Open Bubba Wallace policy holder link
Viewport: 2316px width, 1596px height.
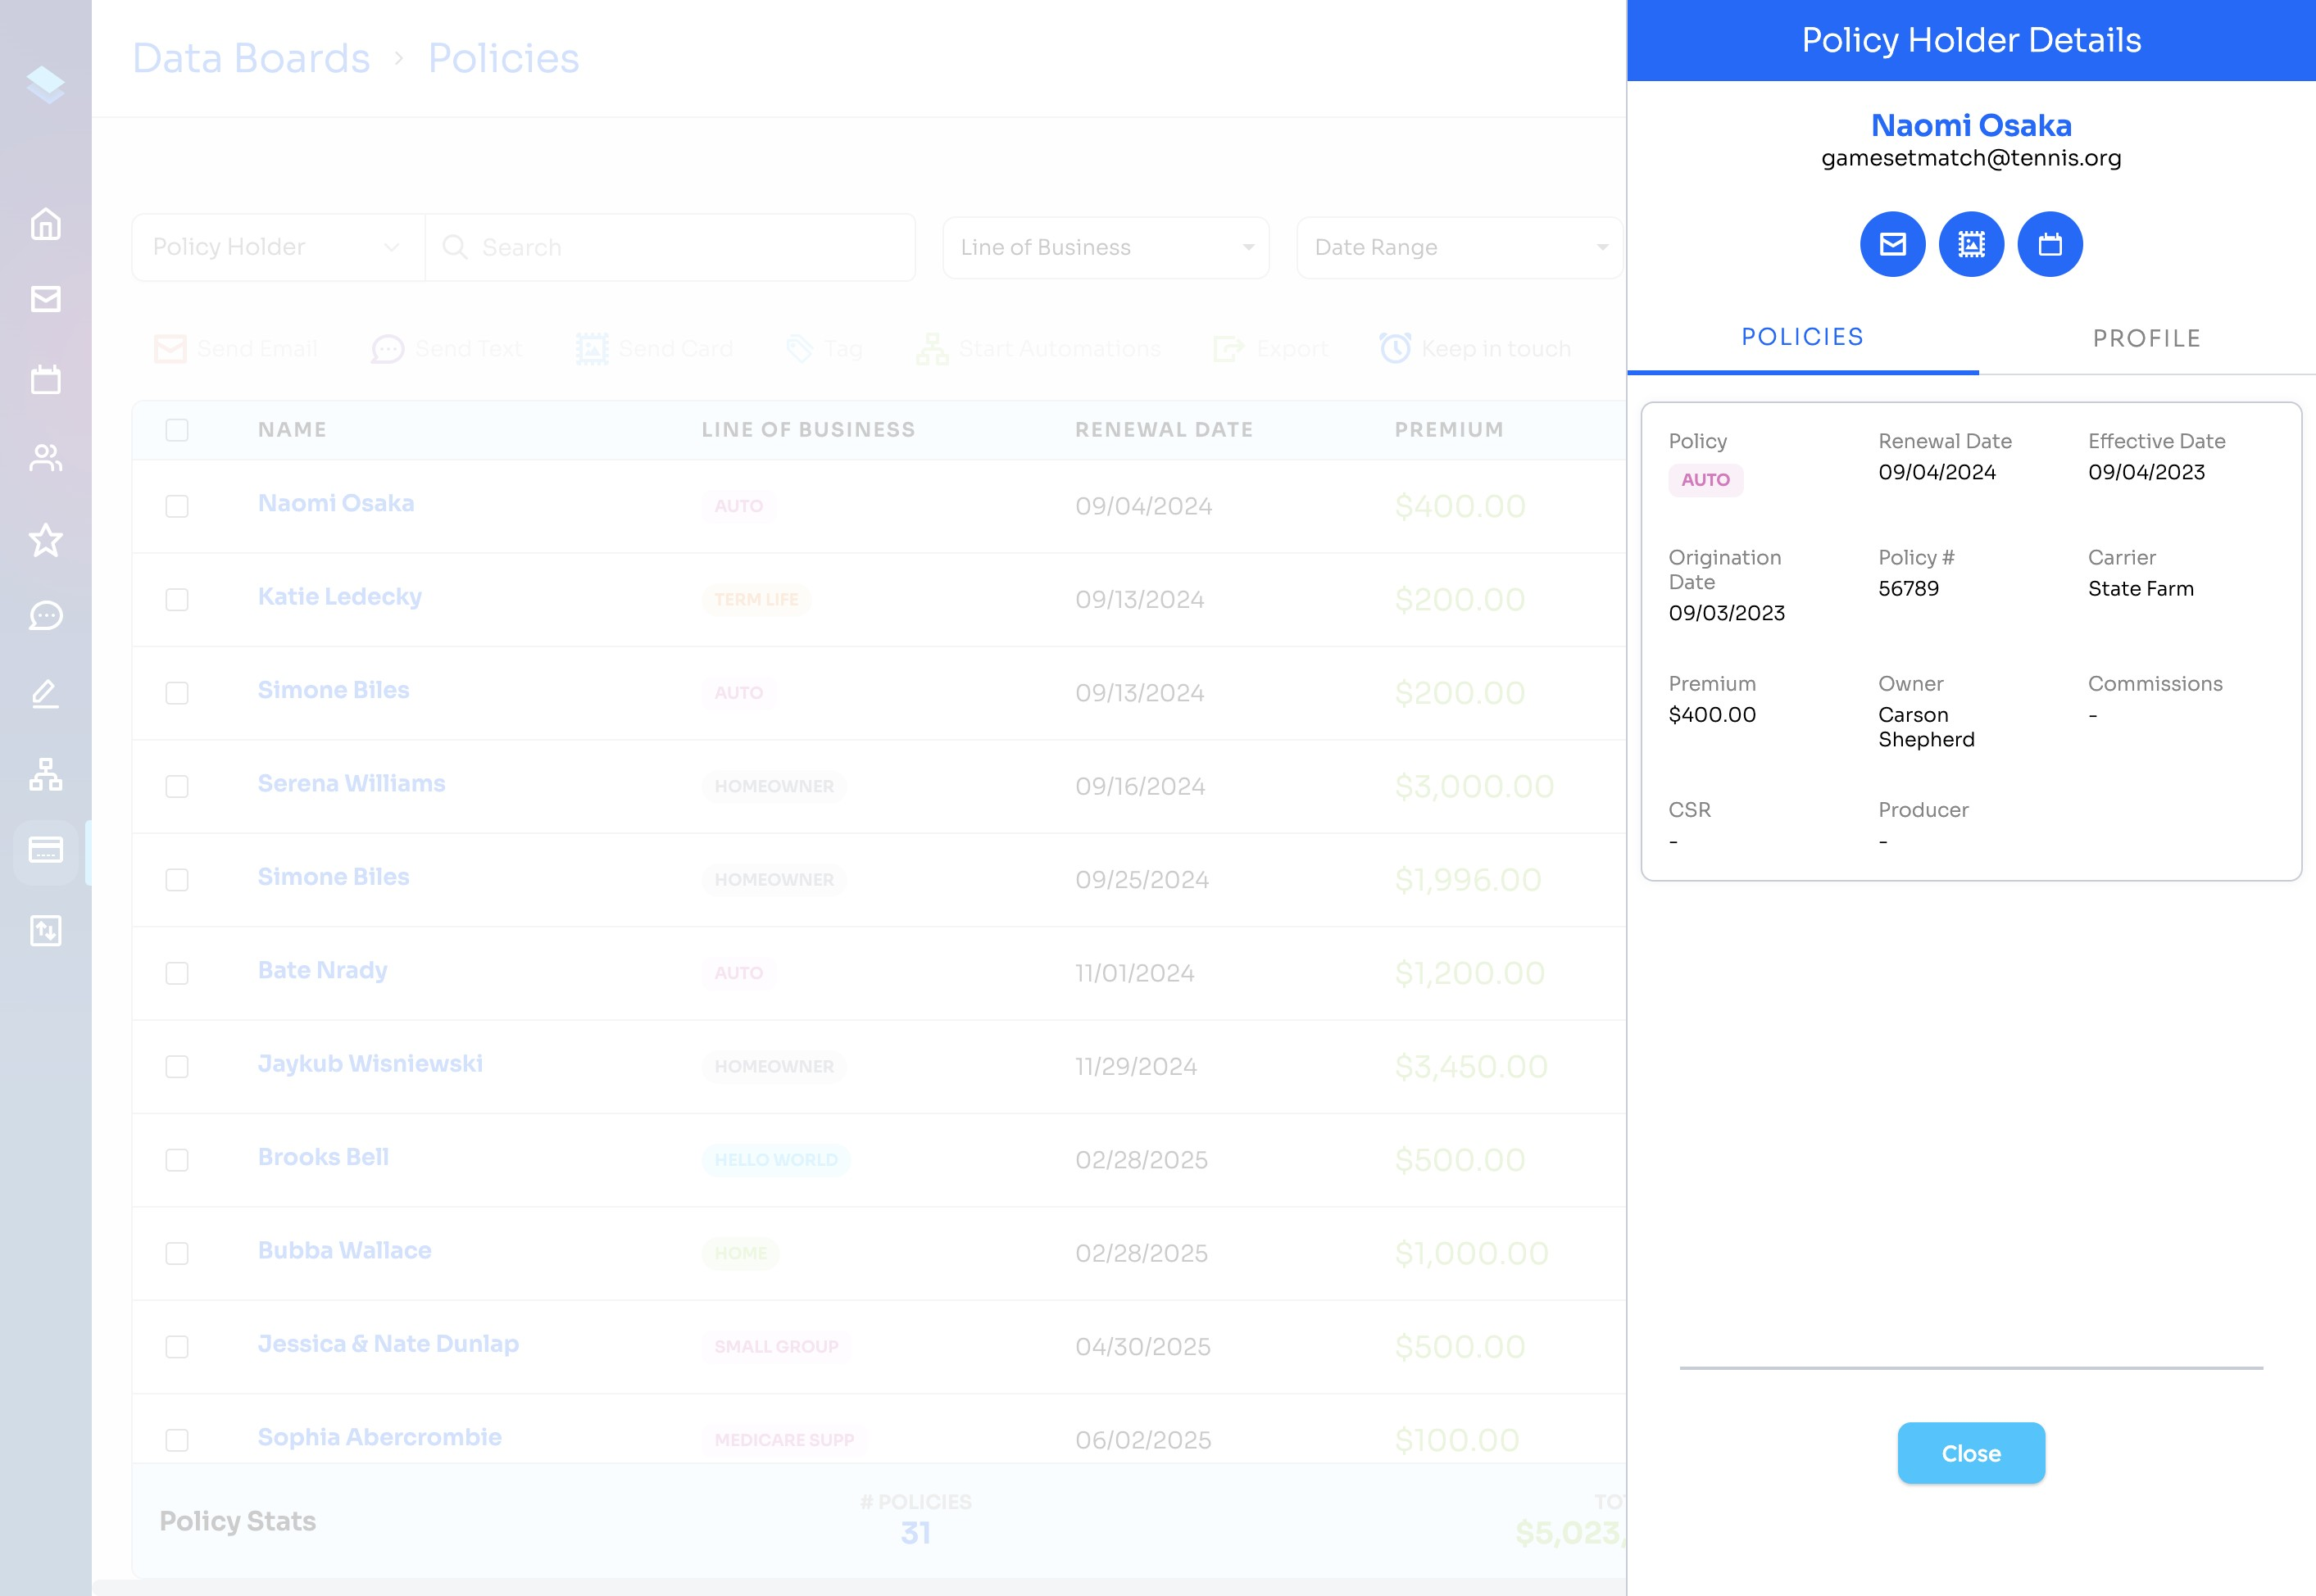tap(344, 1250)
